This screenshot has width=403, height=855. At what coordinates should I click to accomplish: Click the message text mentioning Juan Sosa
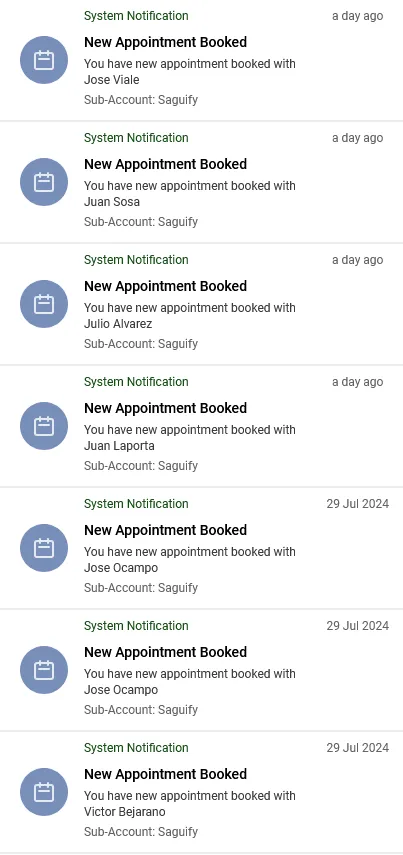pos(190,194)
